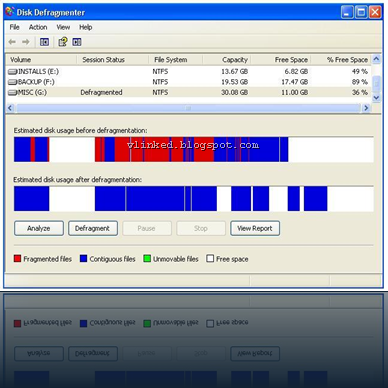Open the Action menu
Image resolution: width=388 pixels, height=388 pixels.
click(38, 27)
